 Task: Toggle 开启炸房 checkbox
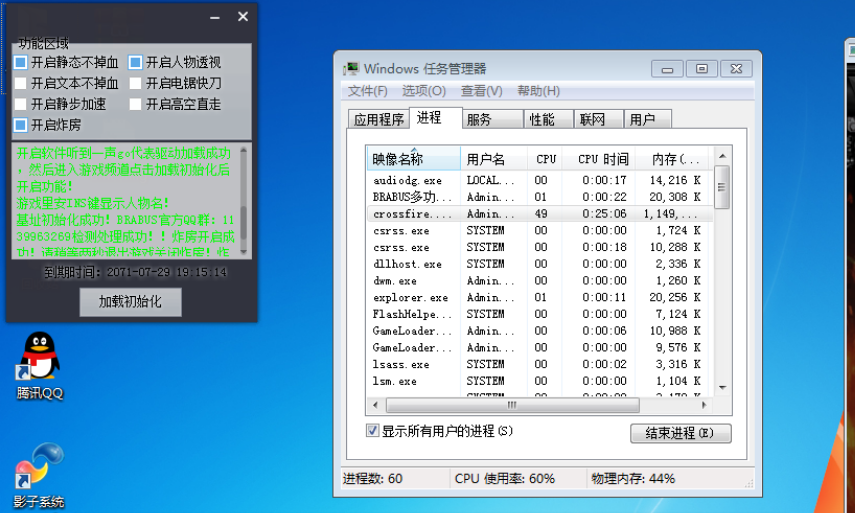click(20, 125)
